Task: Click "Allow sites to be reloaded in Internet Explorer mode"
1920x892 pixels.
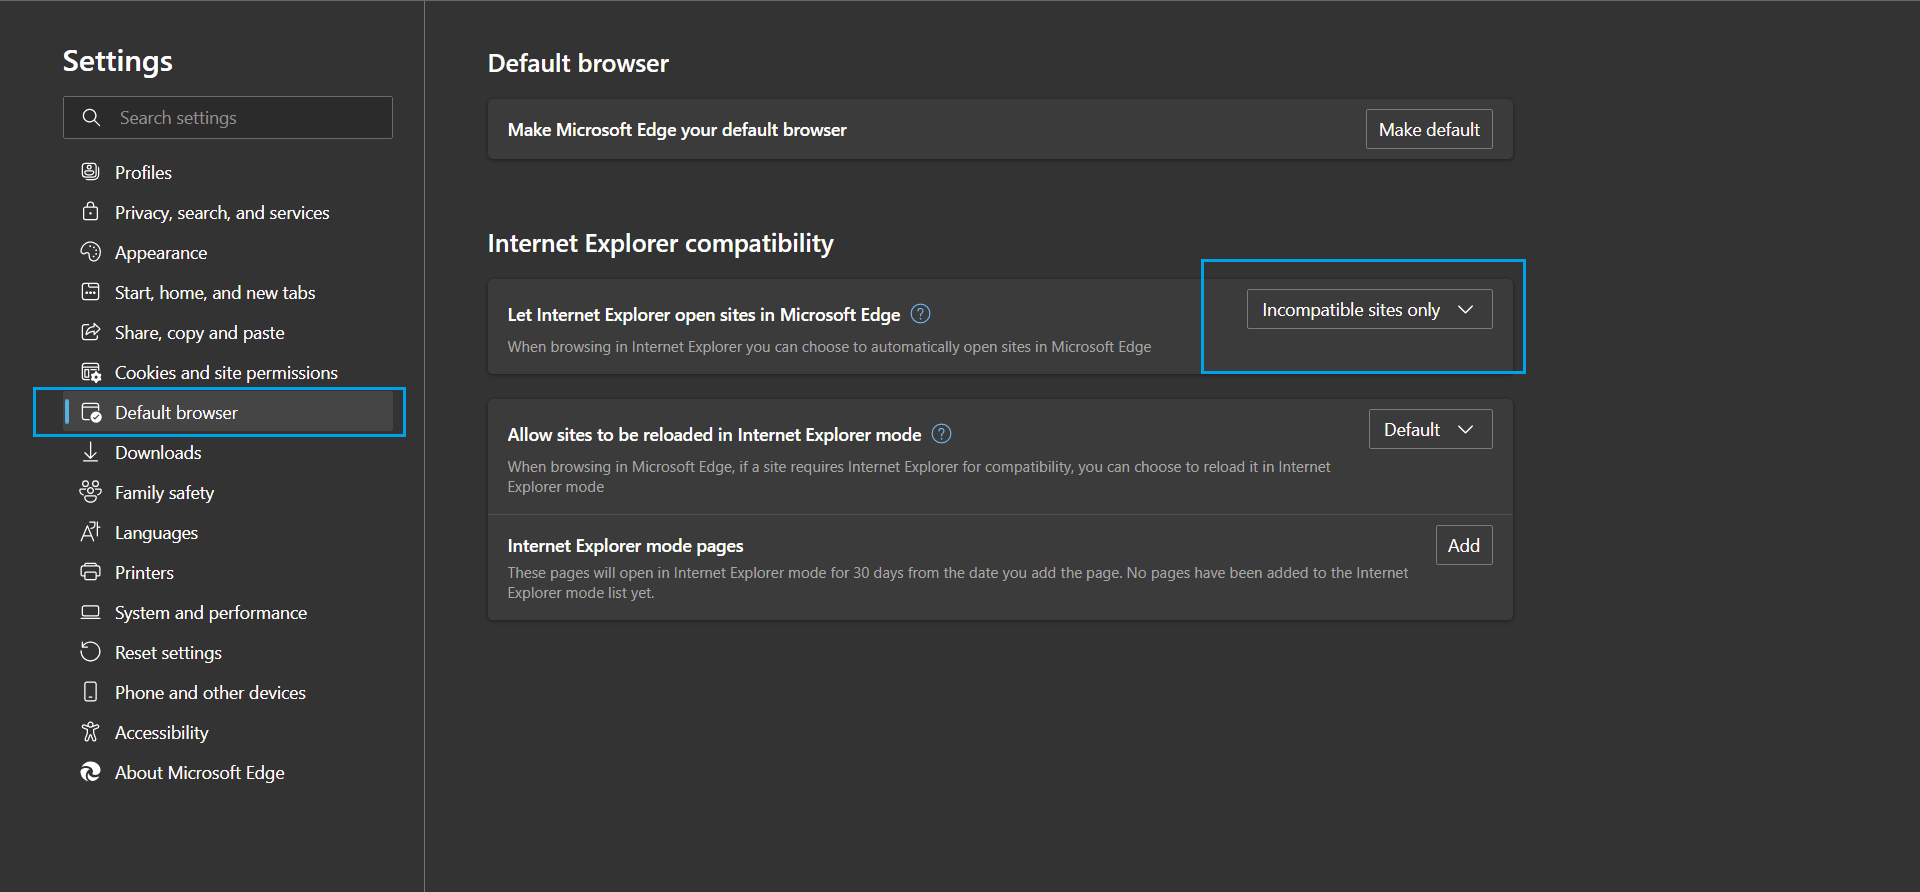Action: click(714, 434)
